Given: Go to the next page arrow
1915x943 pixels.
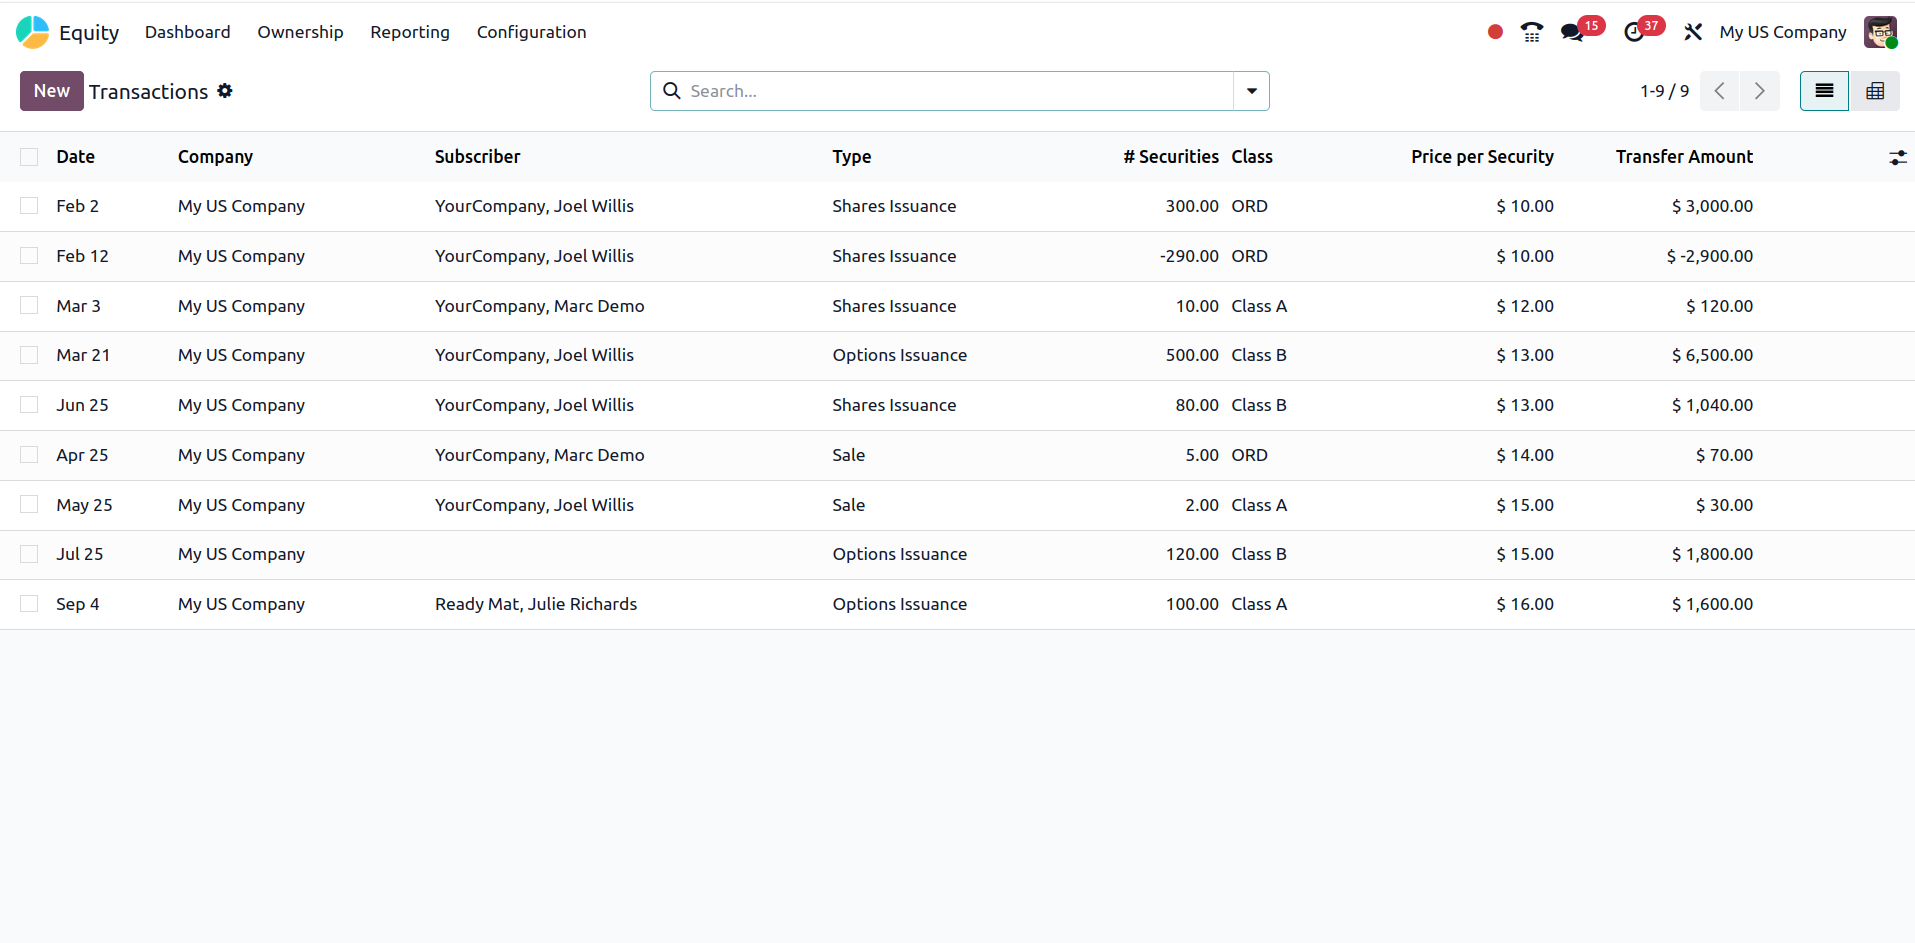Looking at the screenshot, I should (x=1759, y=91).
